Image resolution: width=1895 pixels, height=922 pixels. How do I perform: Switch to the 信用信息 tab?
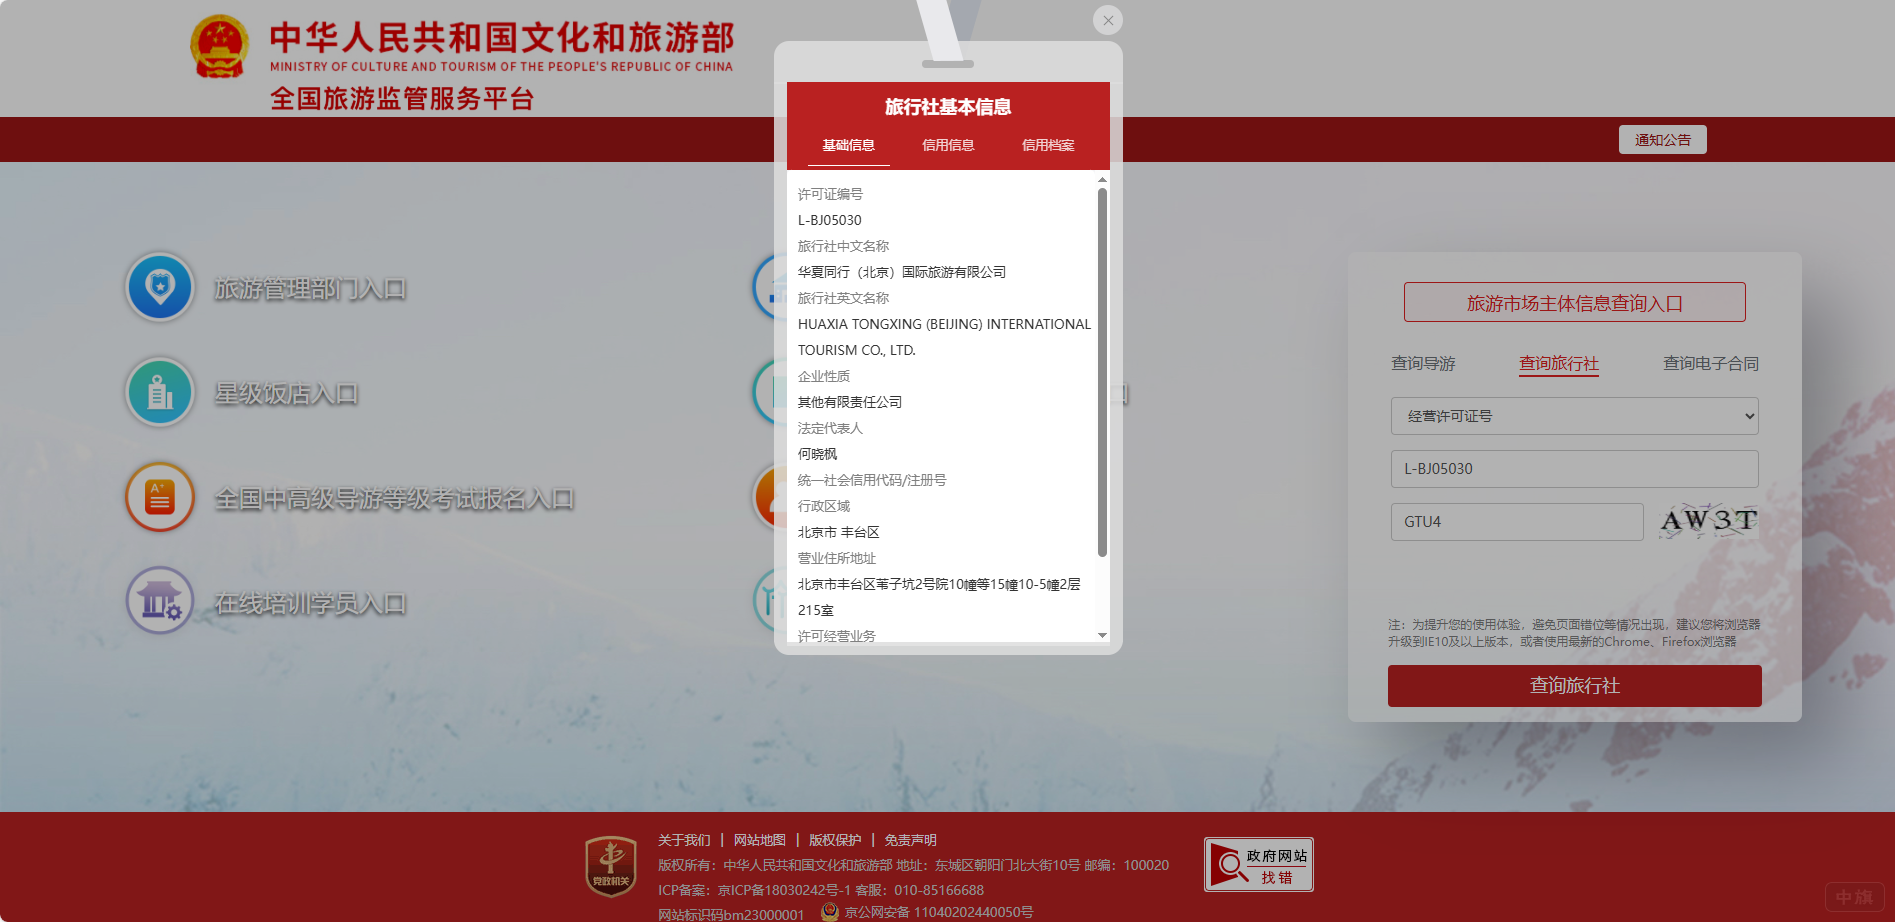point(948,145)
